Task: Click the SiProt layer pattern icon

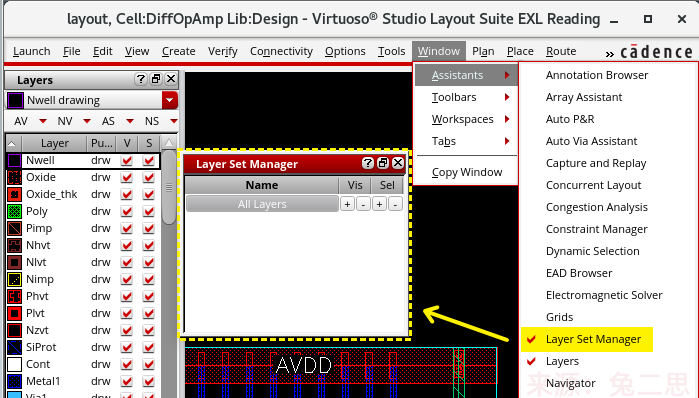Action: pos(14,347)
